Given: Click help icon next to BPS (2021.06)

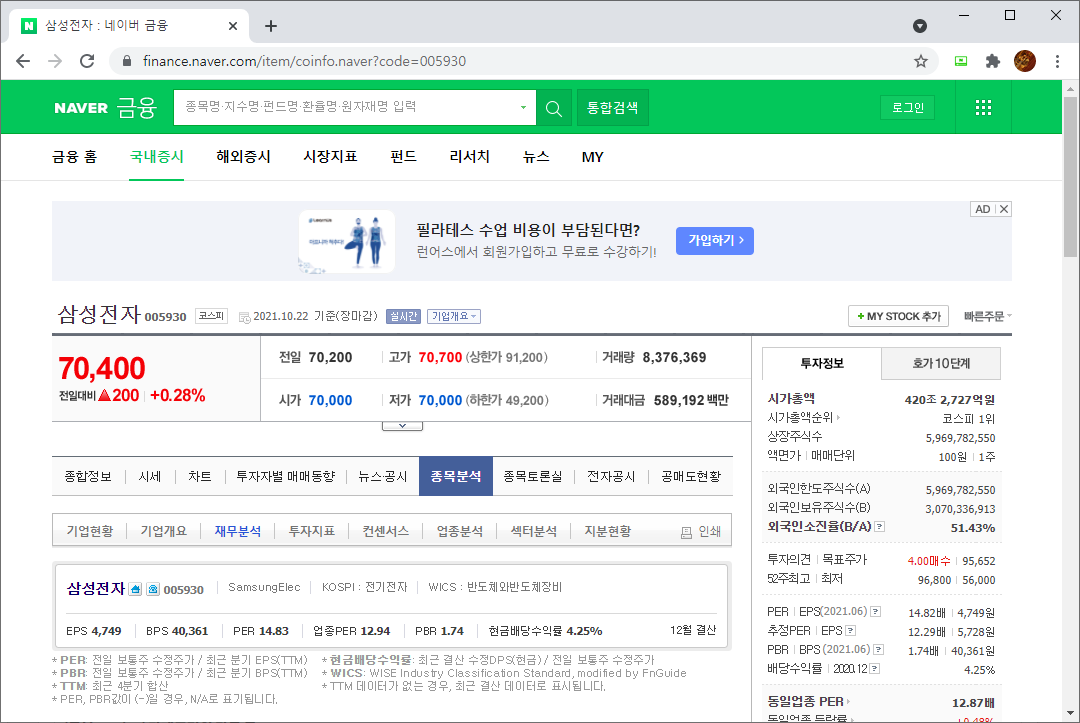Looking at the screenshot, I should coord(879,649).
